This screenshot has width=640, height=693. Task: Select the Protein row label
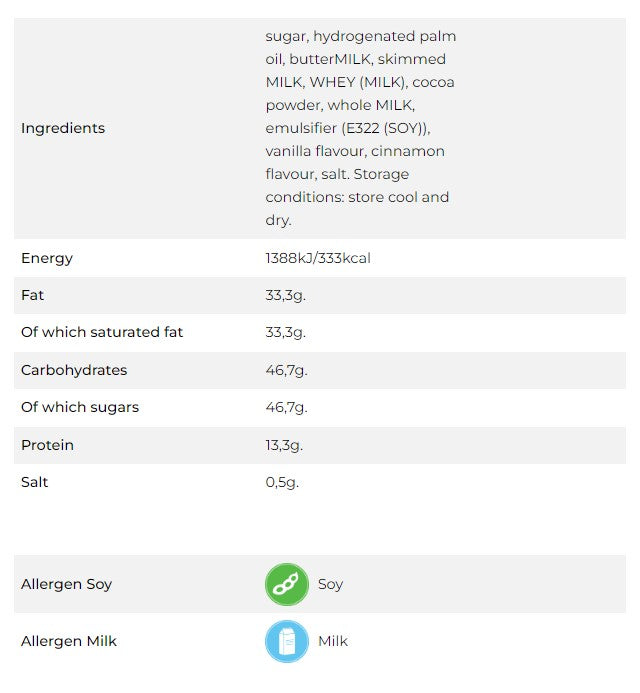click(x=48, y=445)
